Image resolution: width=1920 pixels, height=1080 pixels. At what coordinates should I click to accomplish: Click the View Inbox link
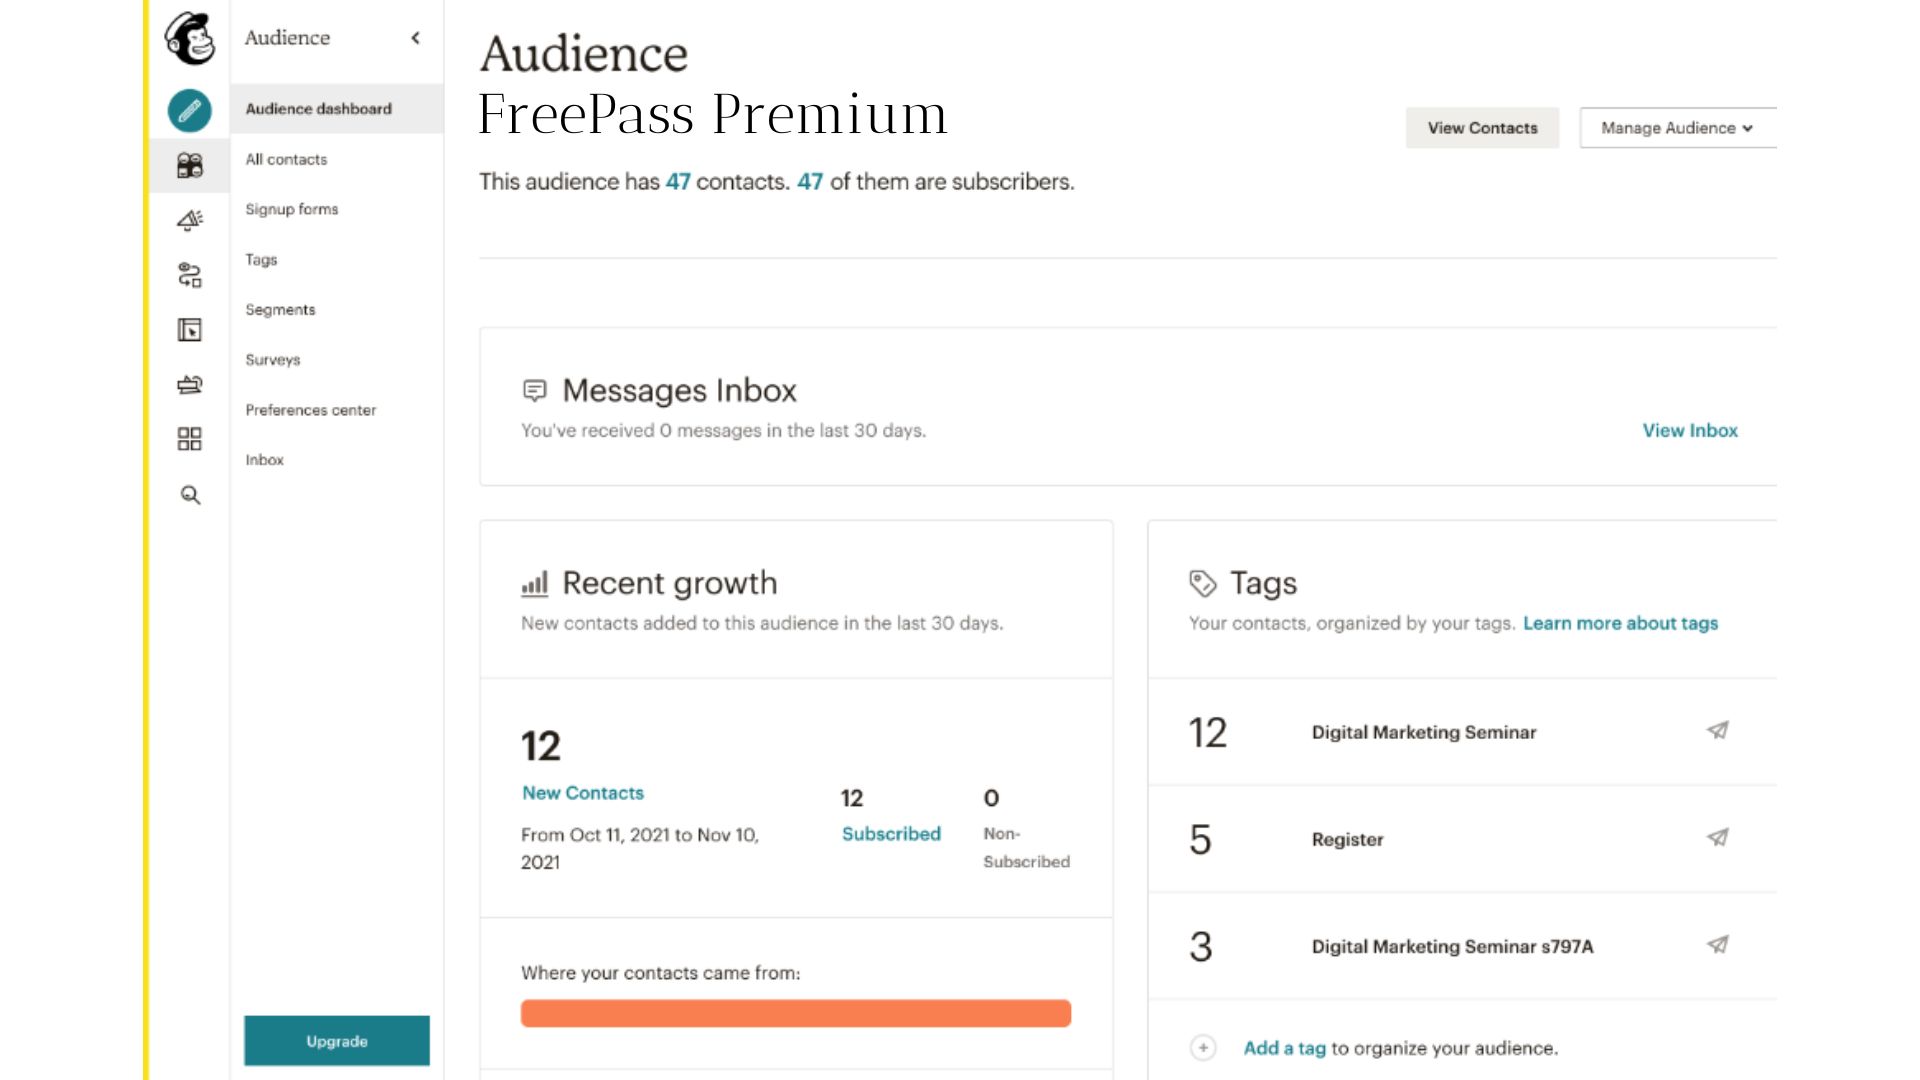coord(1689,430)
